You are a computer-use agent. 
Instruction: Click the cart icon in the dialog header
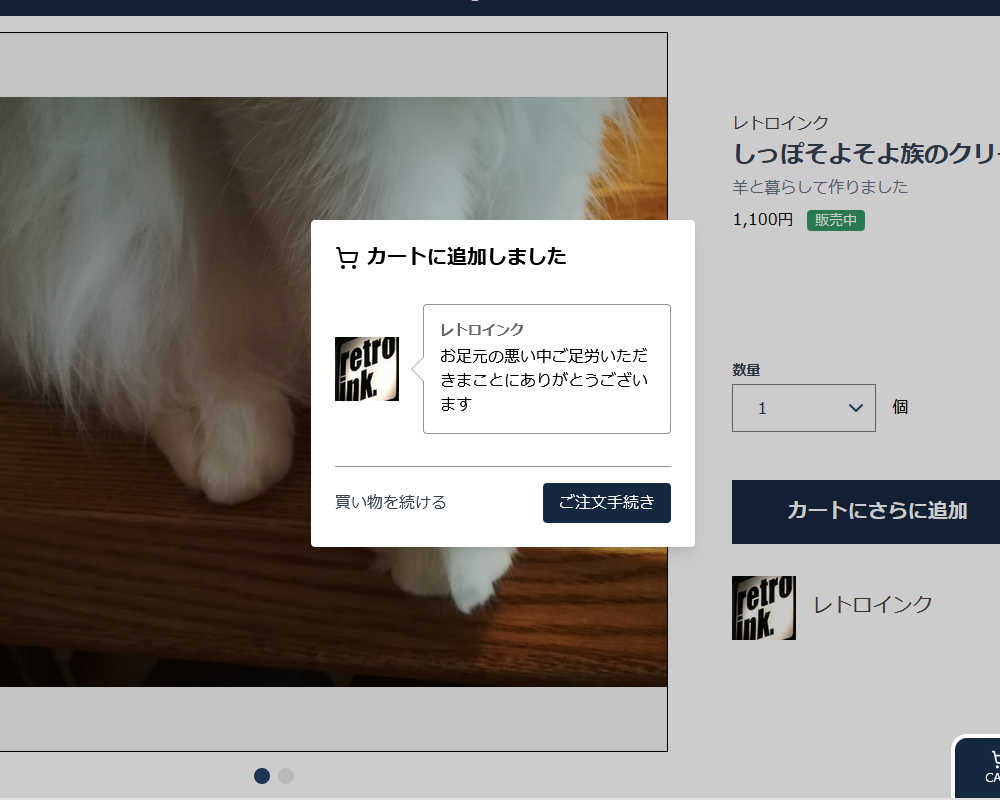[x=347, y=257]
